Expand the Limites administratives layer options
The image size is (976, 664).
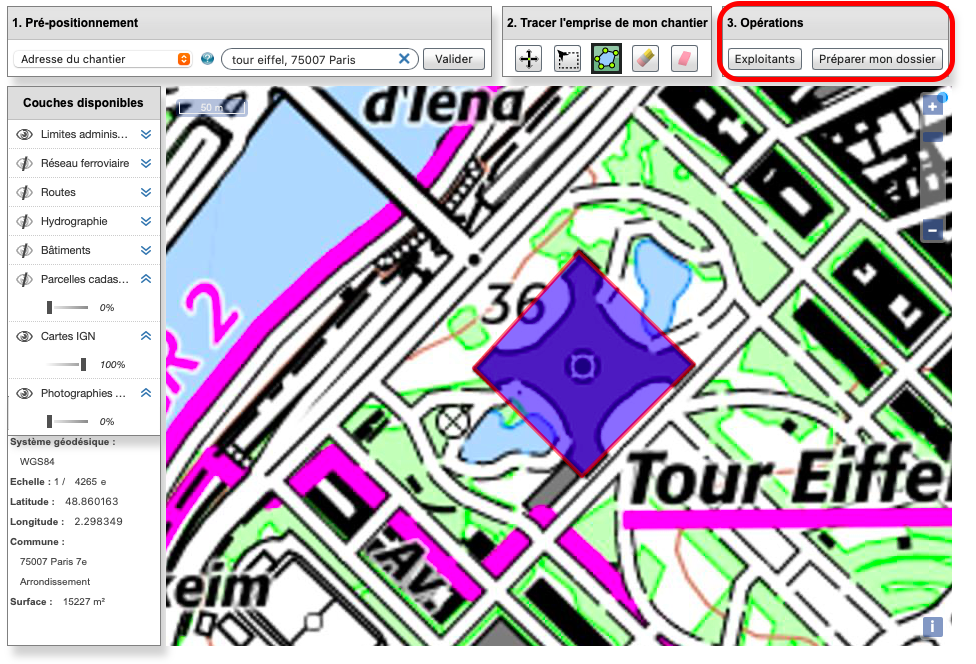(x=146, y=134)
